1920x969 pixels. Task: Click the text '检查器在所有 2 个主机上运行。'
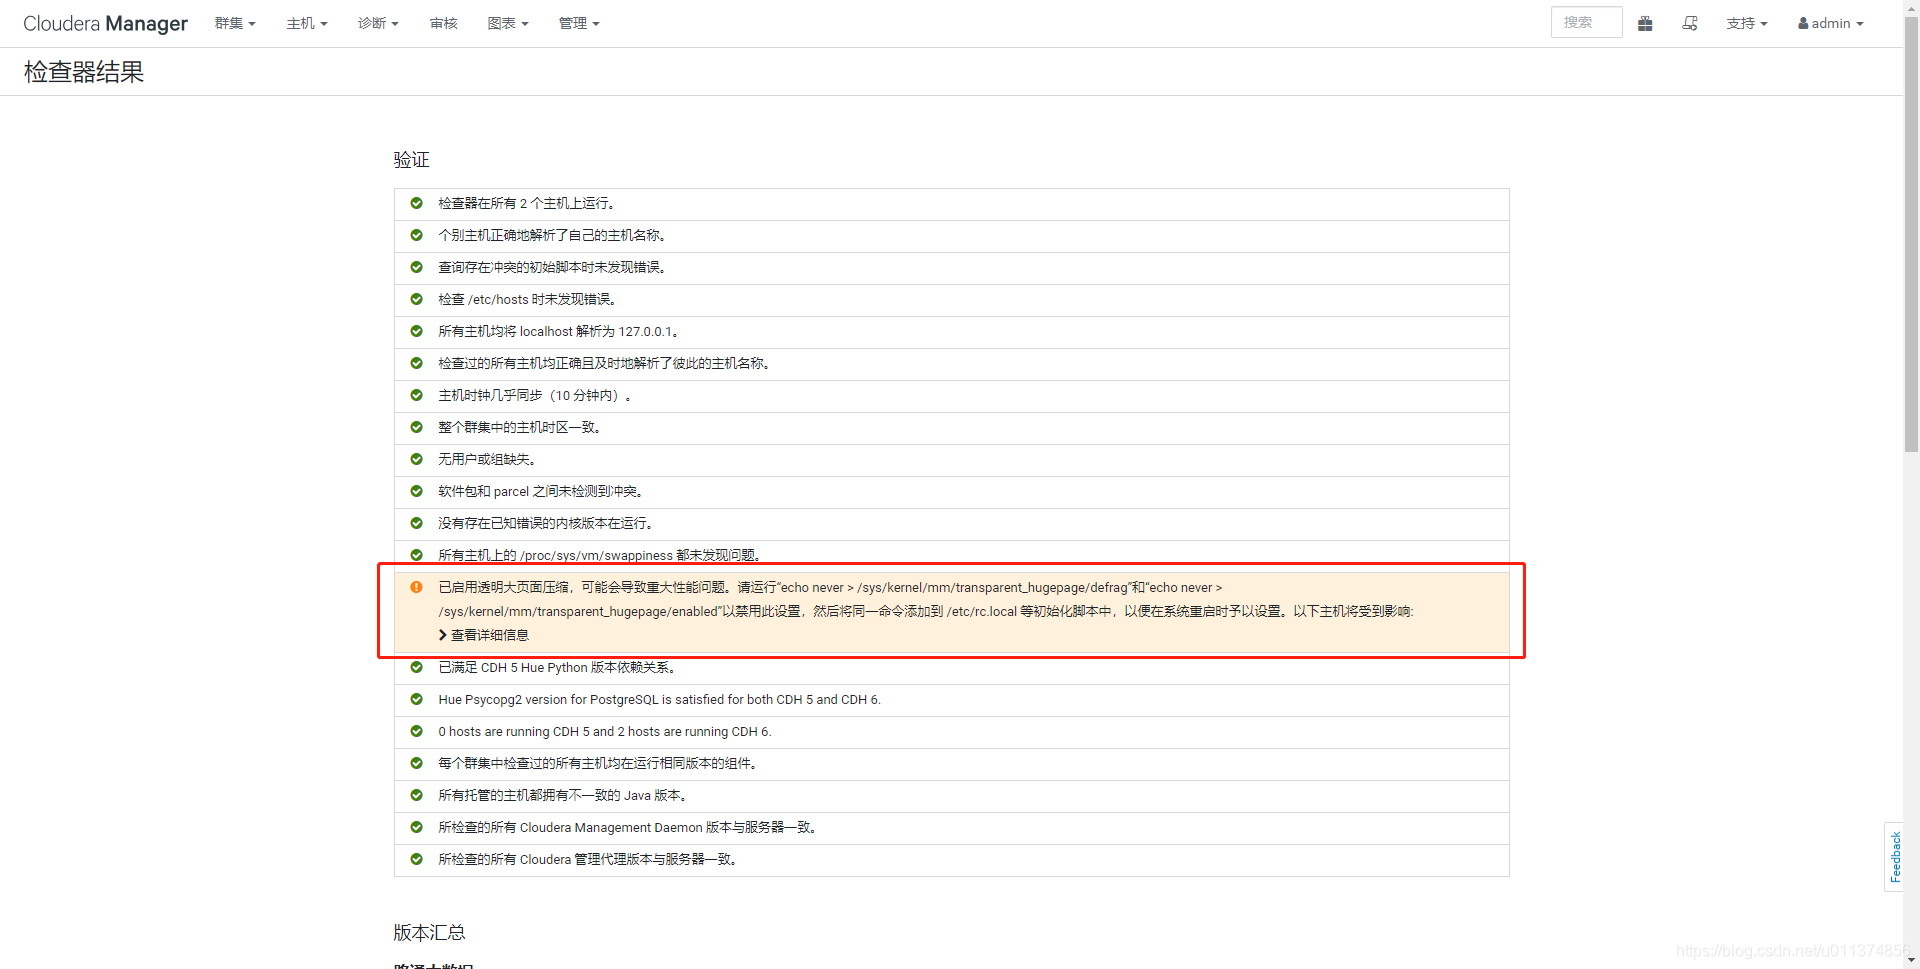click(528, 203)
